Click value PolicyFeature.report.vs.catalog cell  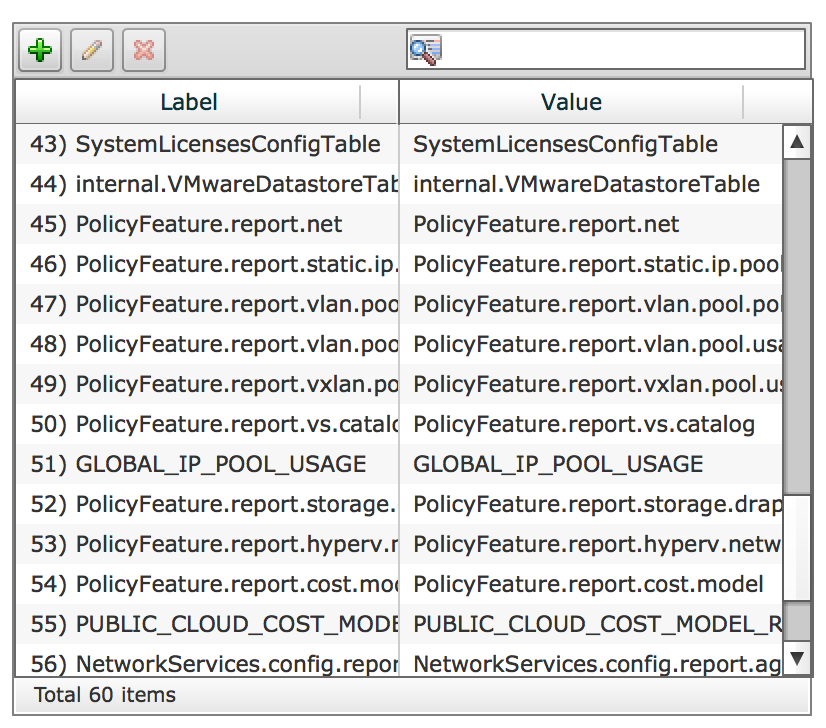pyautogui.click(x=591, y=425)
